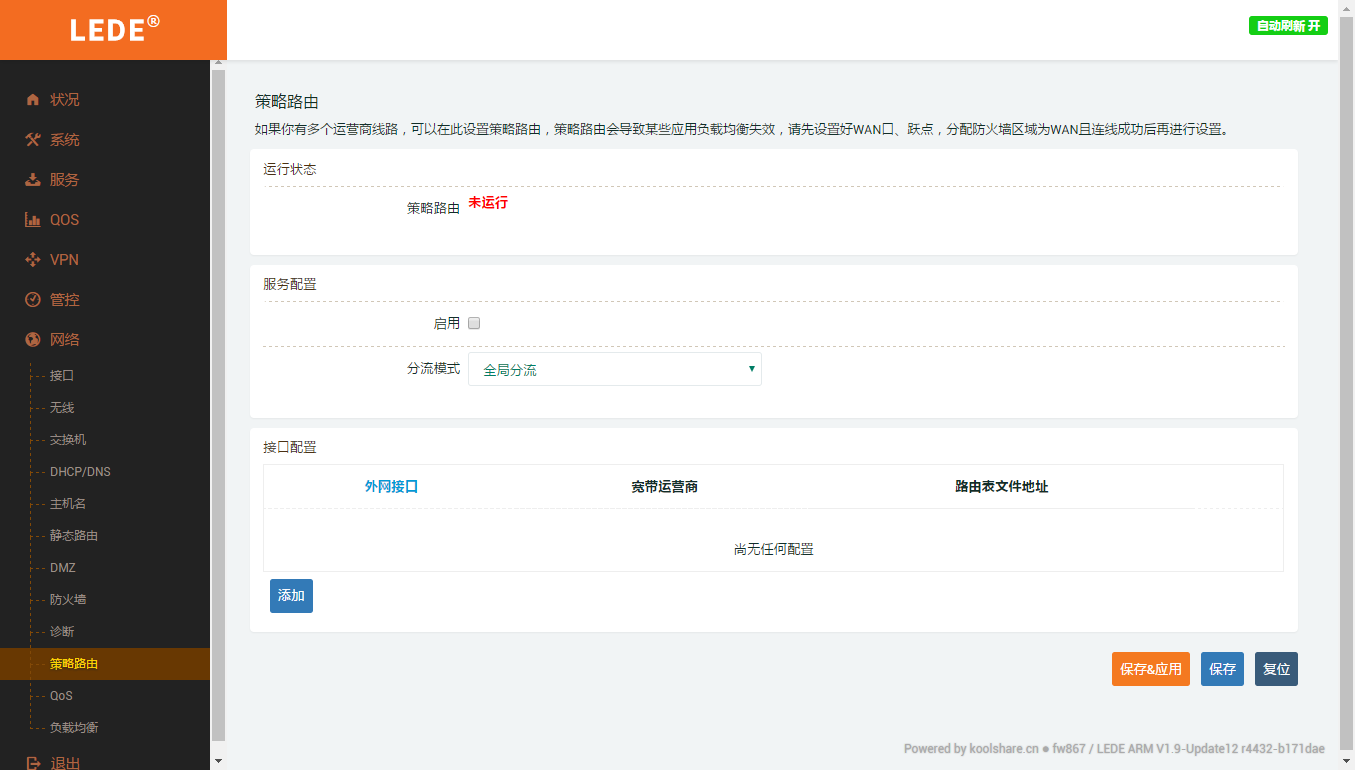Click the LEDE logo

[113, 29]
